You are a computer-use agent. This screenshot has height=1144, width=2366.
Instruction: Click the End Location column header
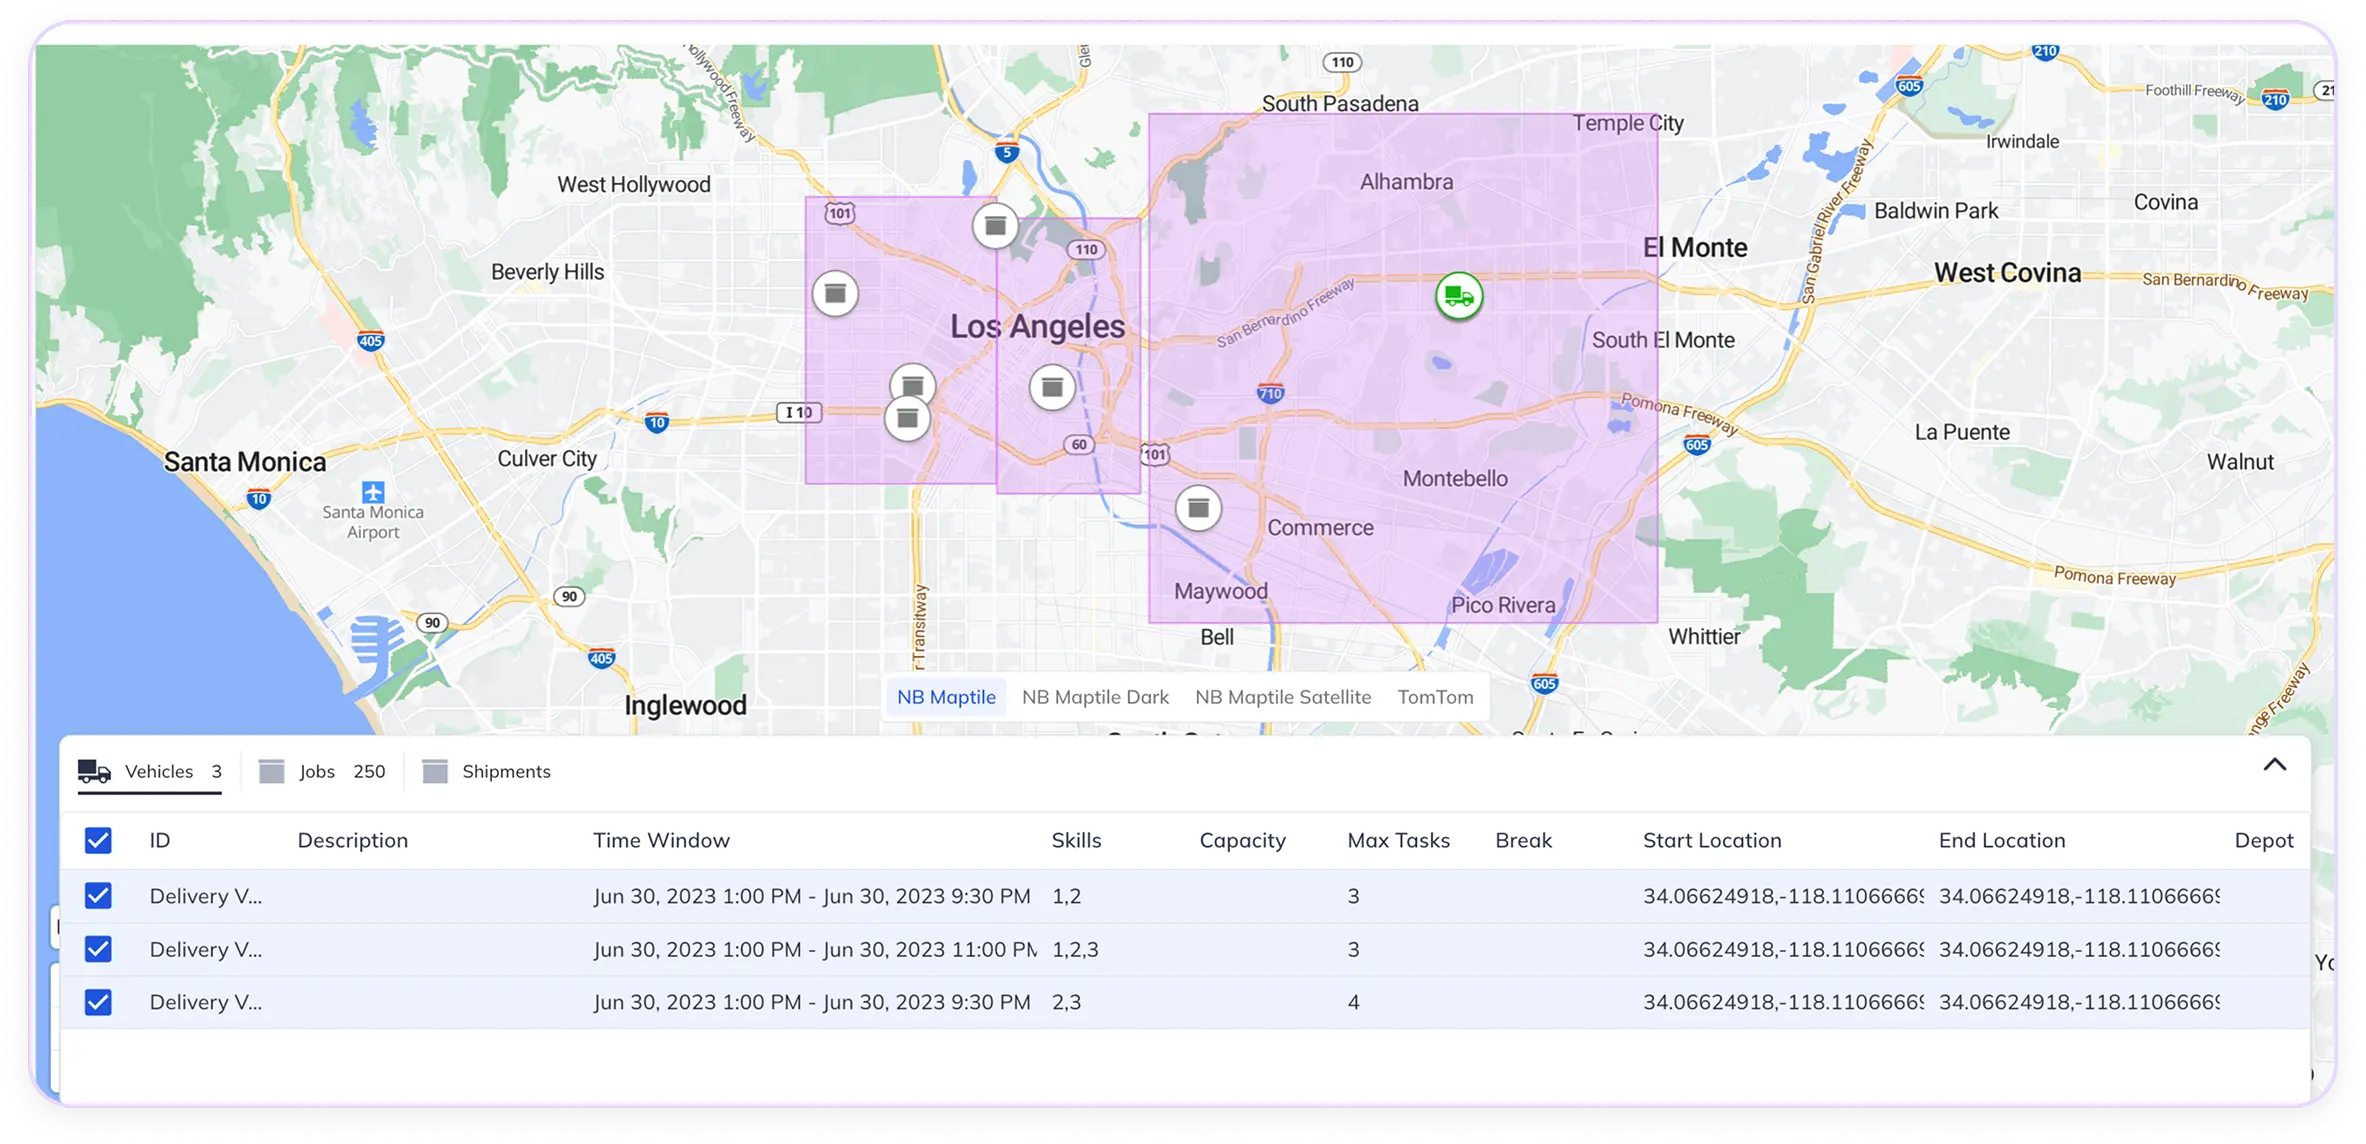2001,840
